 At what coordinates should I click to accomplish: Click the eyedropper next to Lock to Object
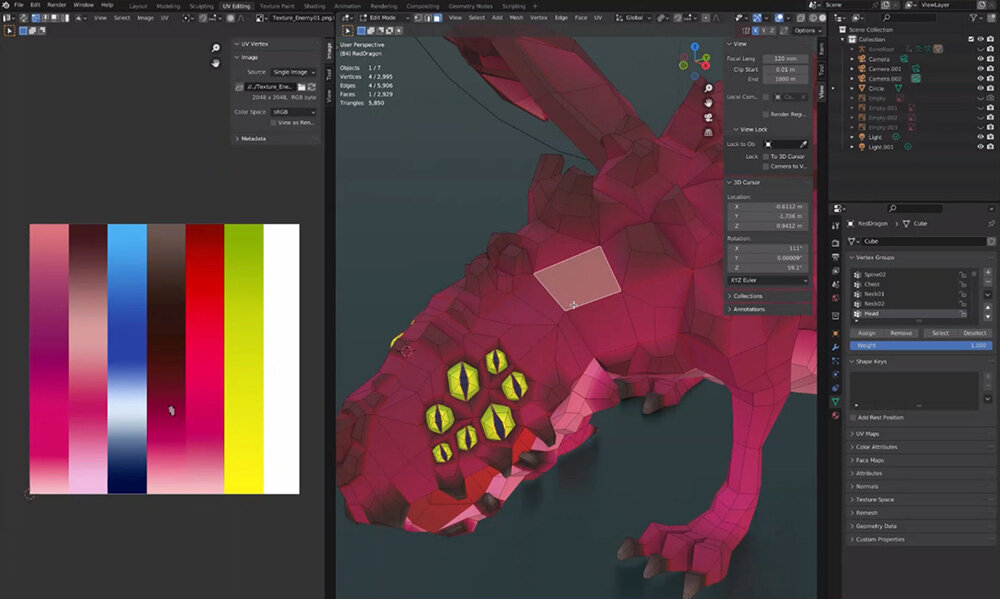(x=803, y=144)
